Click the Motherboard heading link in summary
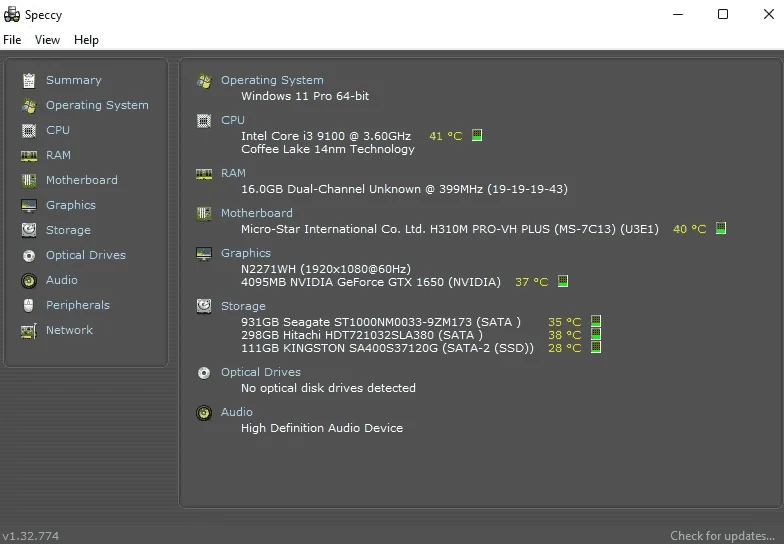784x548 pixels. coord(256,213)
